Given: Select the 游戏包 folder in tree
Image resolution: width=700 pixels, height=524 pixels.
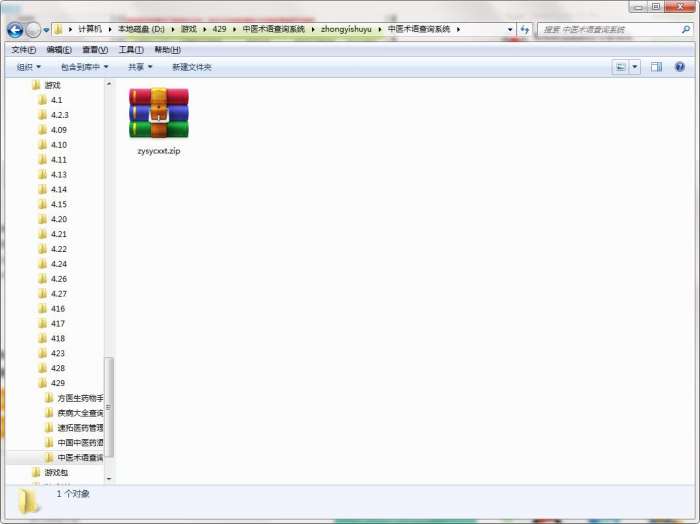Looking at the screenshot, I should (56, 473).
